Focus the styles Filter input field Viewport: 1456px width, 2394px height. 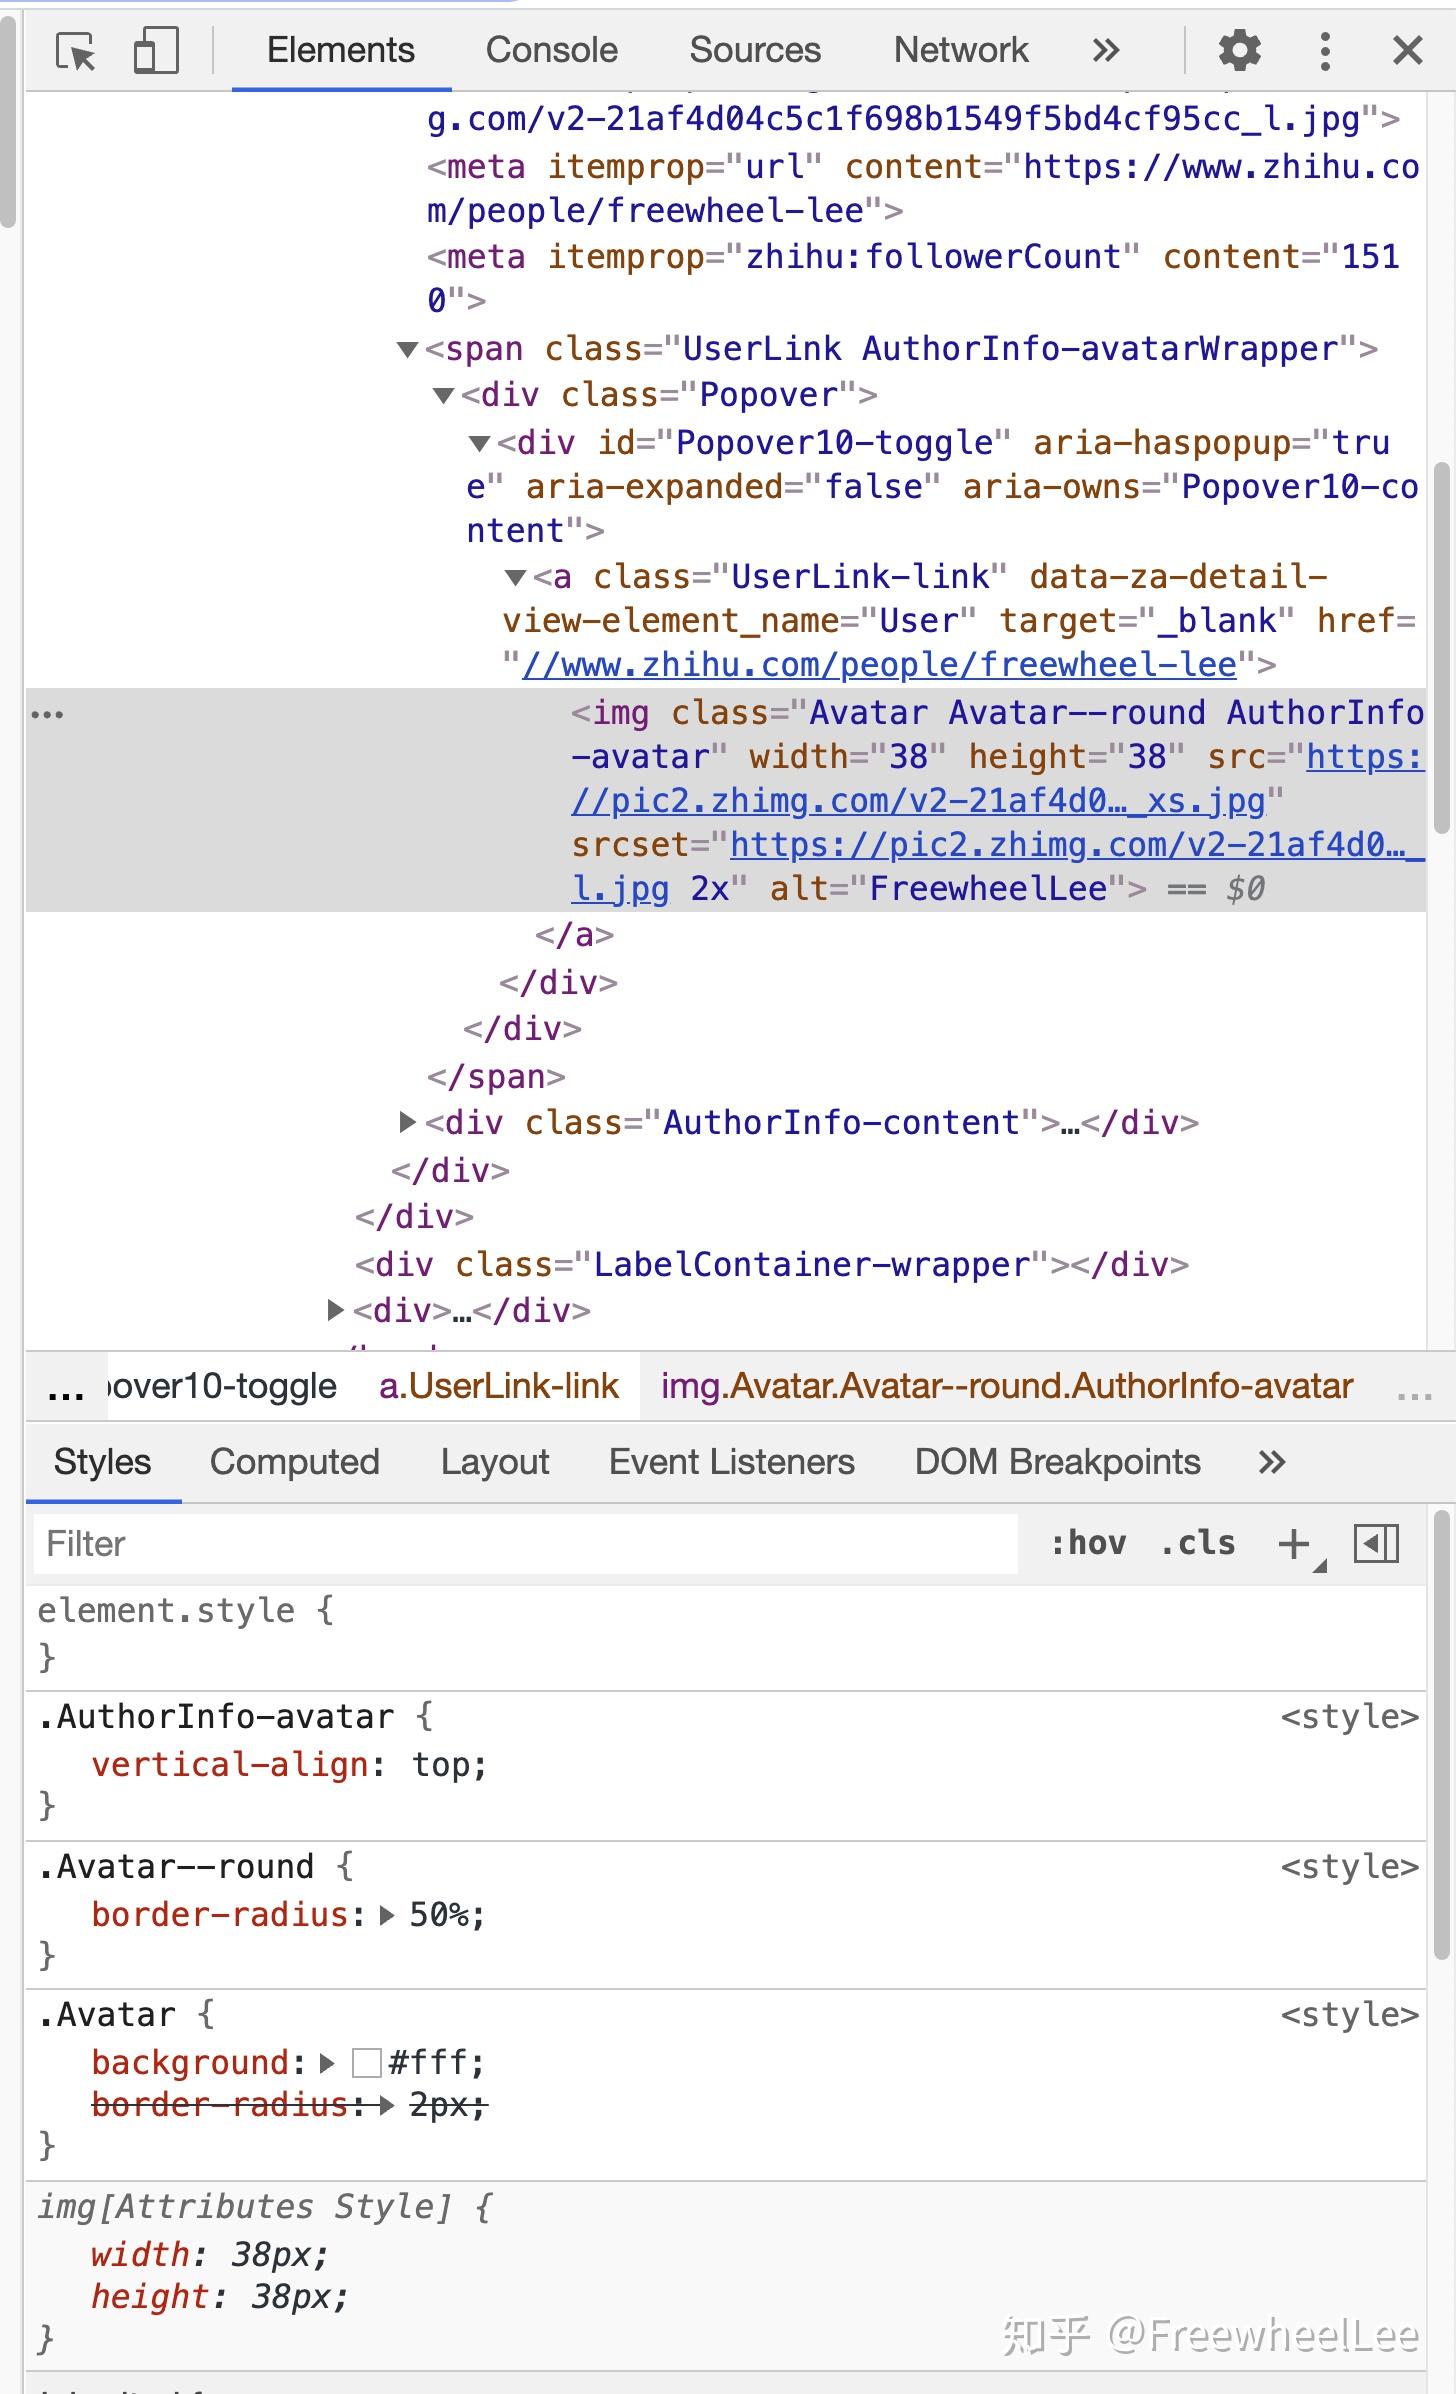(526, 1544)
